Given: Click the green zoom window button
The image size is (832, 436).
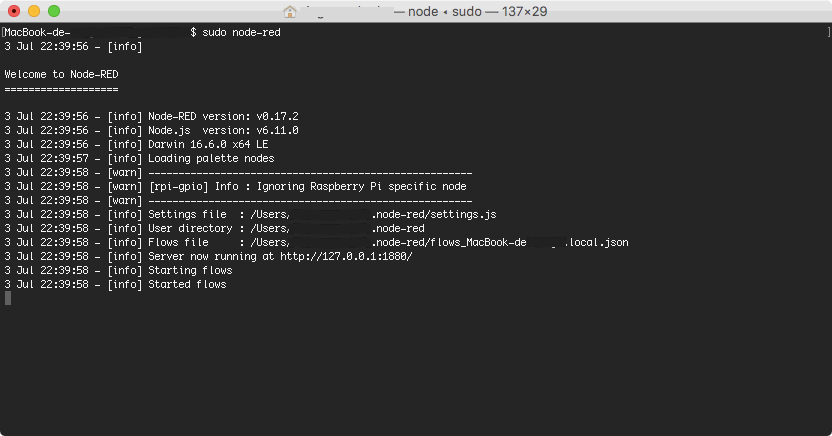Looking at the screenshot, I should [x=54, y=11].
